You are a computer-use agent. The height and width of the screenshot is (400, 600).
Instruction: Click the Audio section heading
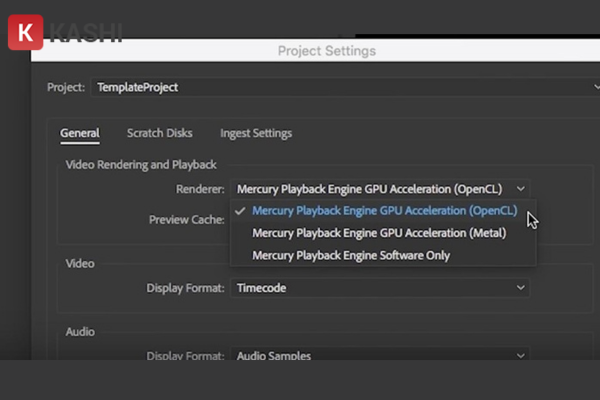coord(80,331)
